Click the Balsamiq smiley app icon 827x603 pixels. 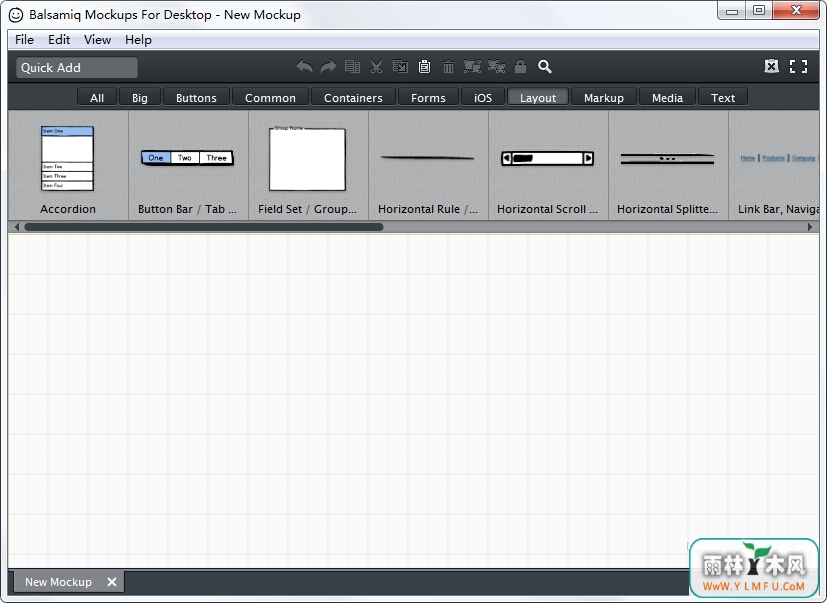[16, 15]
